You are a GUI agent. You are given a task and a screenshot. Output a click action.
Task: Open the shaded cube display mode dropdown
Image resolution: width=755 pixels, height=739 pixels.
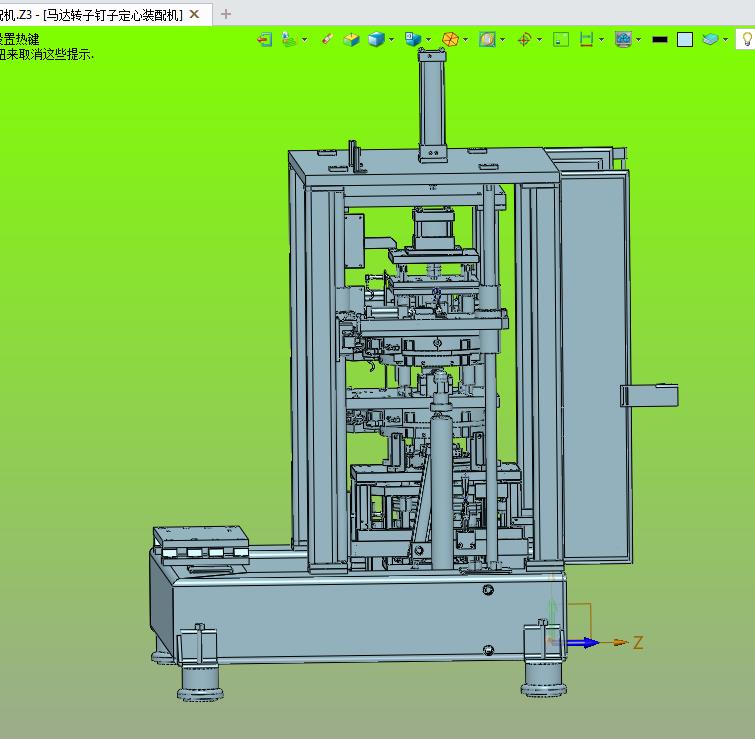coord(391,39)
